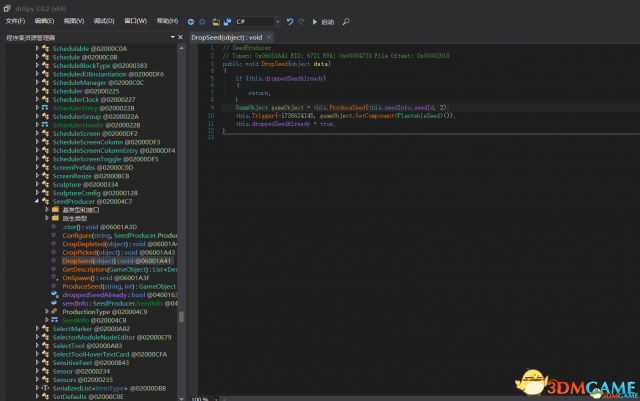Screen dimensions: 640x401
Task: Click the green start debugging button
Action: tap(315, 22)
